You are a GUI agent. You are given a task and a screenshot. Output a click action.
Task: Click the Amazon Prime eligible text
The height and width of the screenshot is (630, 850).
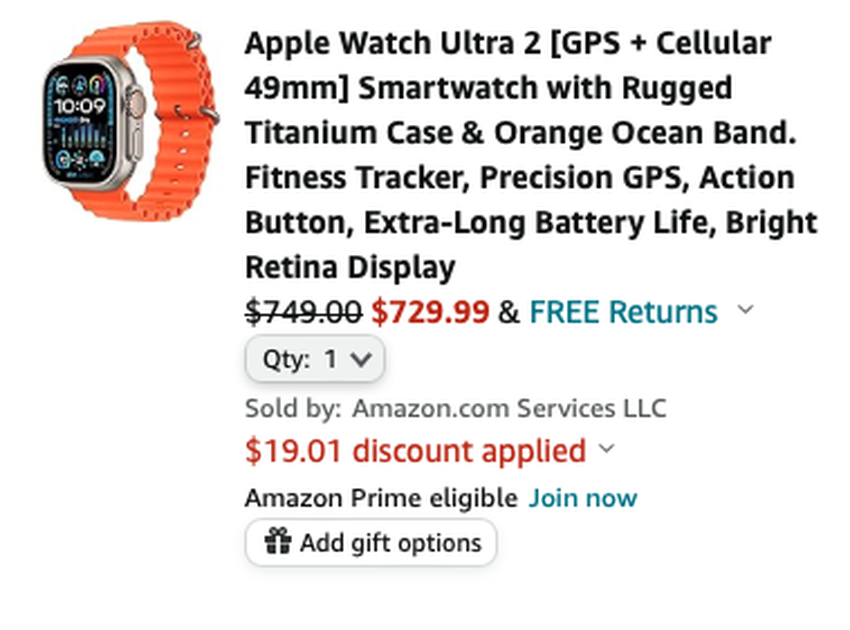pyautogui.click(x=381, y=498)
